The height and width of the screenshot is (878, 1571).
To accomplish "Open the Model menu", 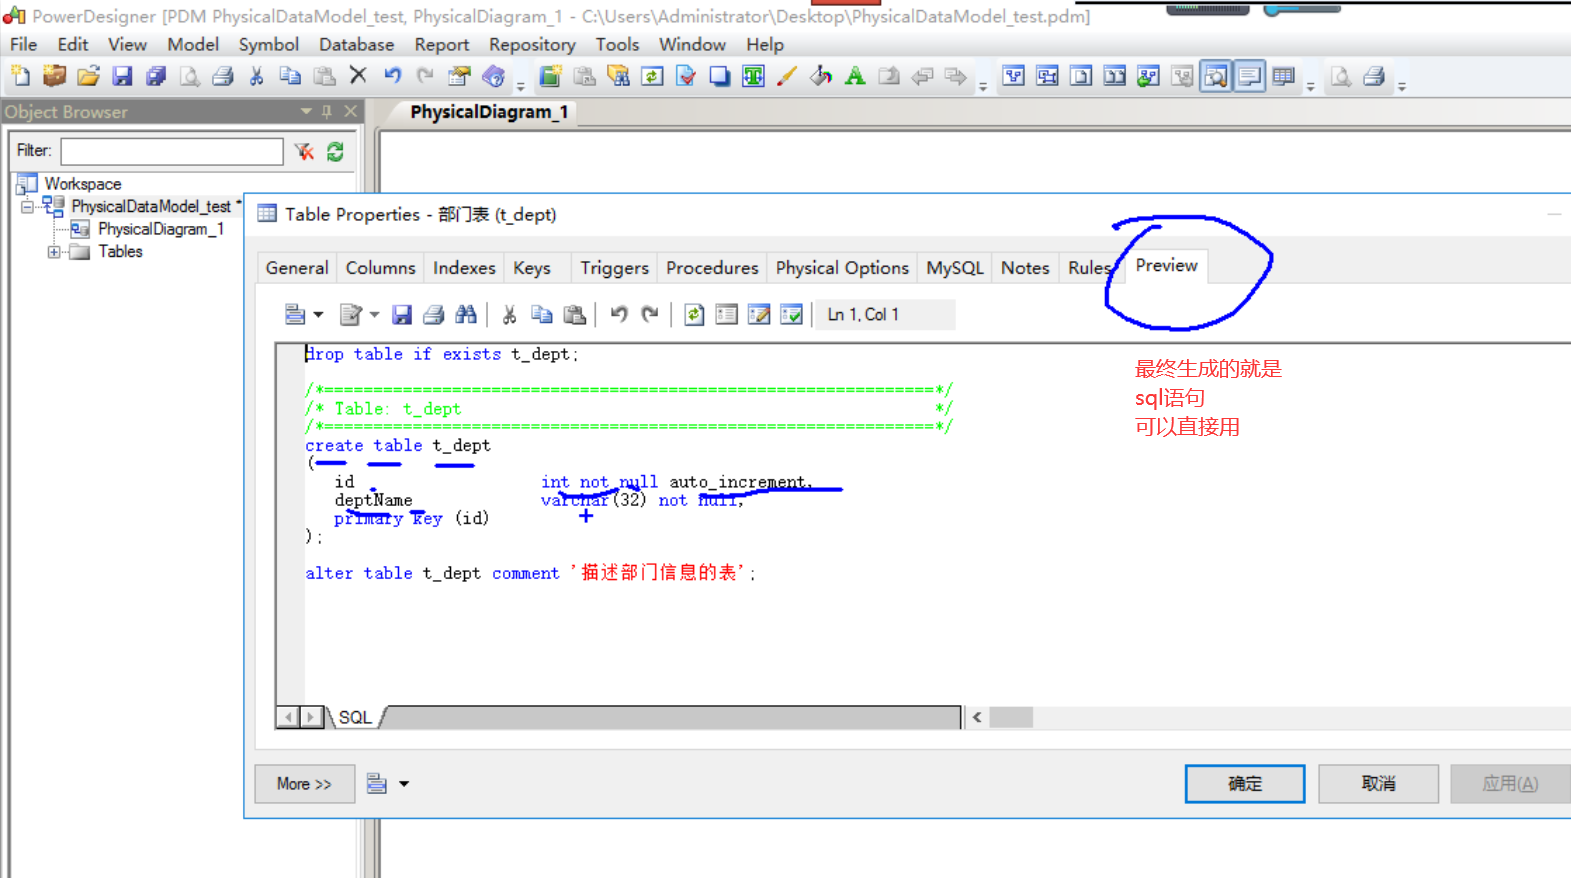I will [x=193, y=45].
